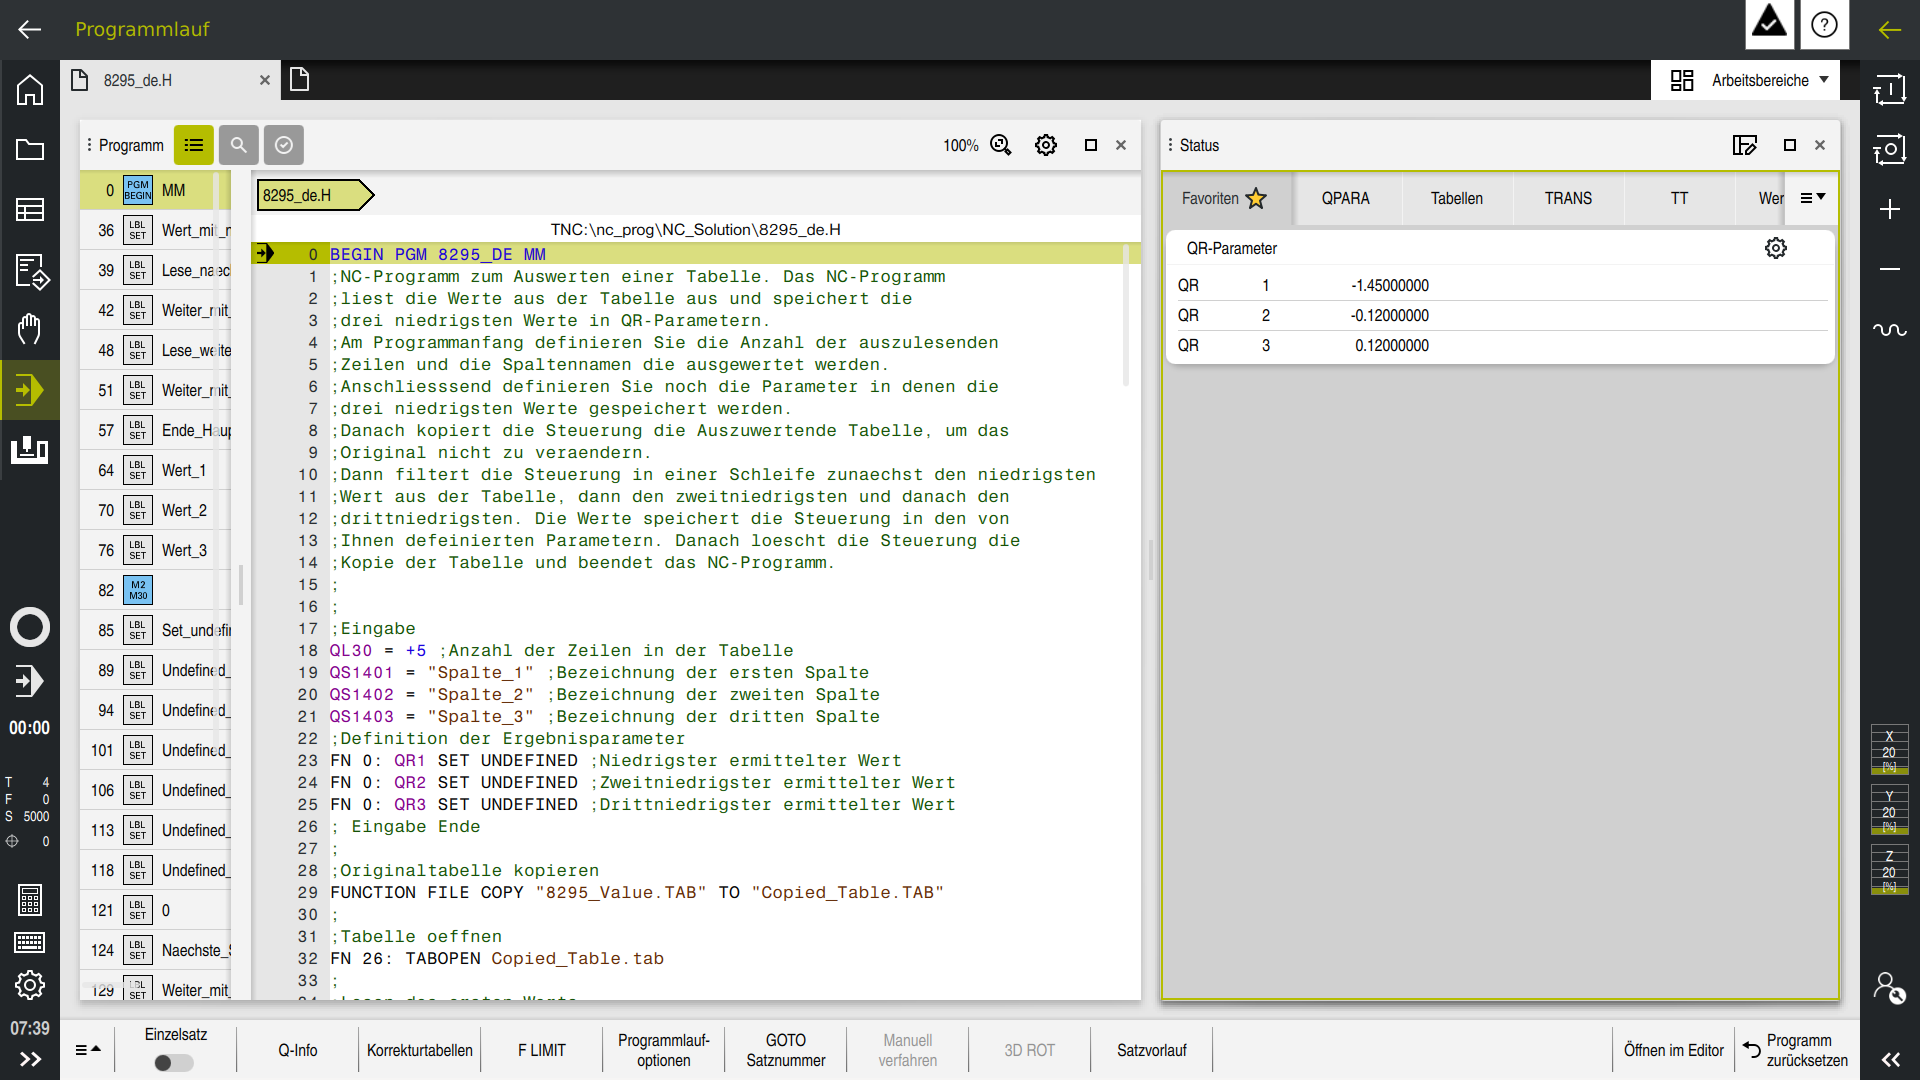Open the Files folder icon
The height and width of the screenshot is (1080, 1920).
tap(30, 150)
